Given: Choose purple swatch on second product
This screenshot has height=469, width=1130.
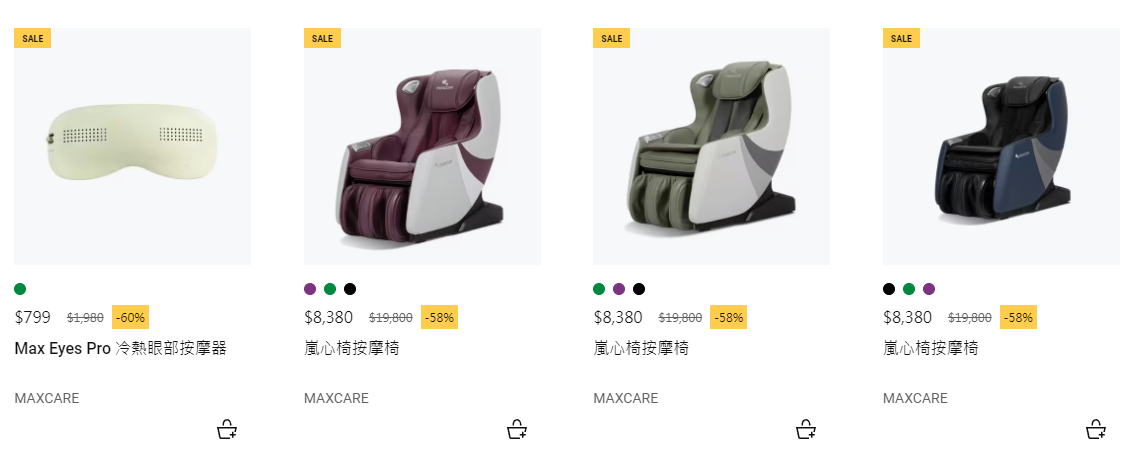Looking at the screenshot, I should pyautogui.click(x=310, y=289).
